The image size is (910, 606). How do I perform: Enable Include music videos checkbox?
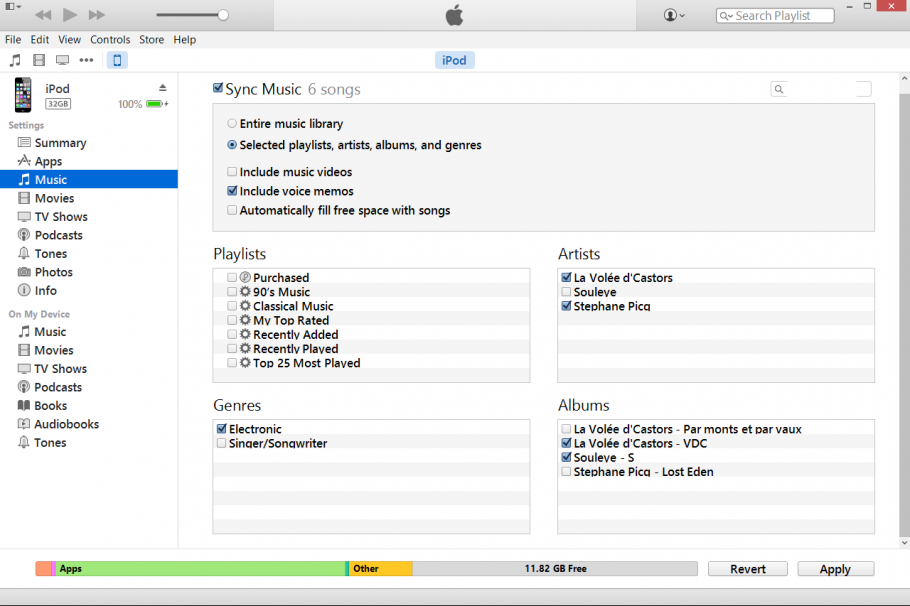pos(232,172)
